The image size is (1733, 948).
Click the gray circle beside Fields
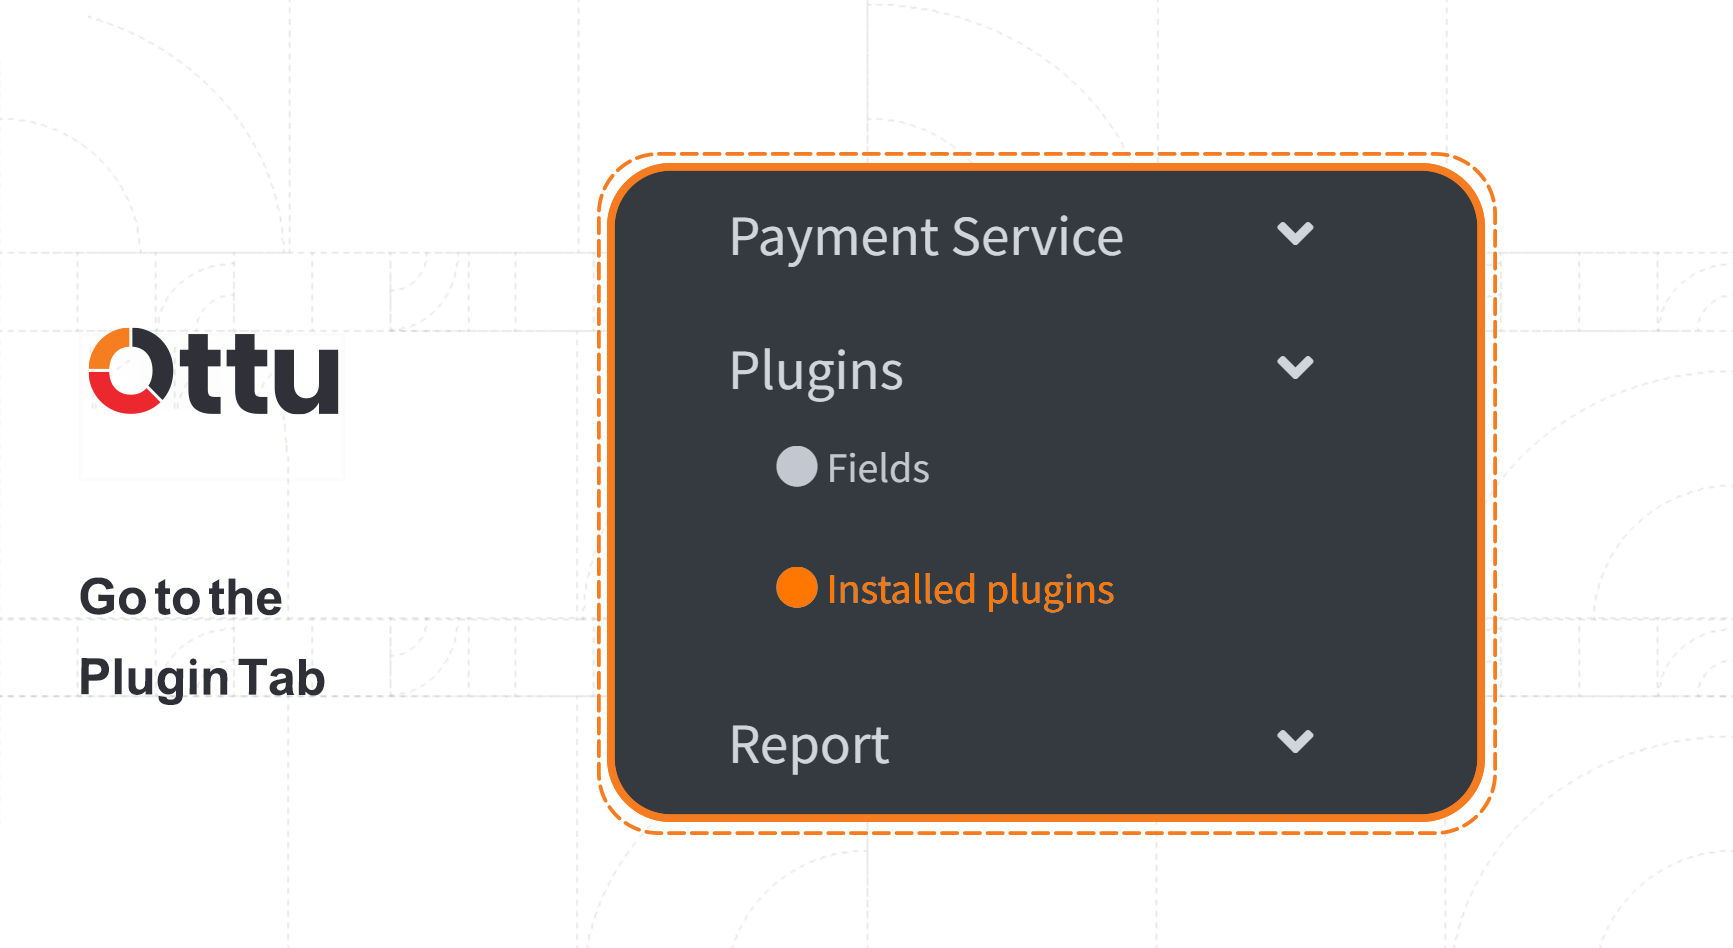pos(797,467)
